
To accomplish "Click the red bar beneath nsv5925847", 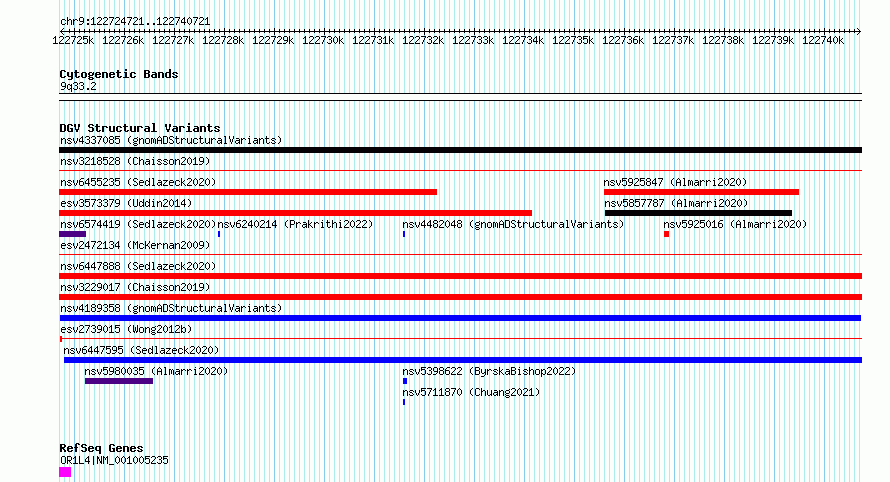I will (x=702, y=192).
